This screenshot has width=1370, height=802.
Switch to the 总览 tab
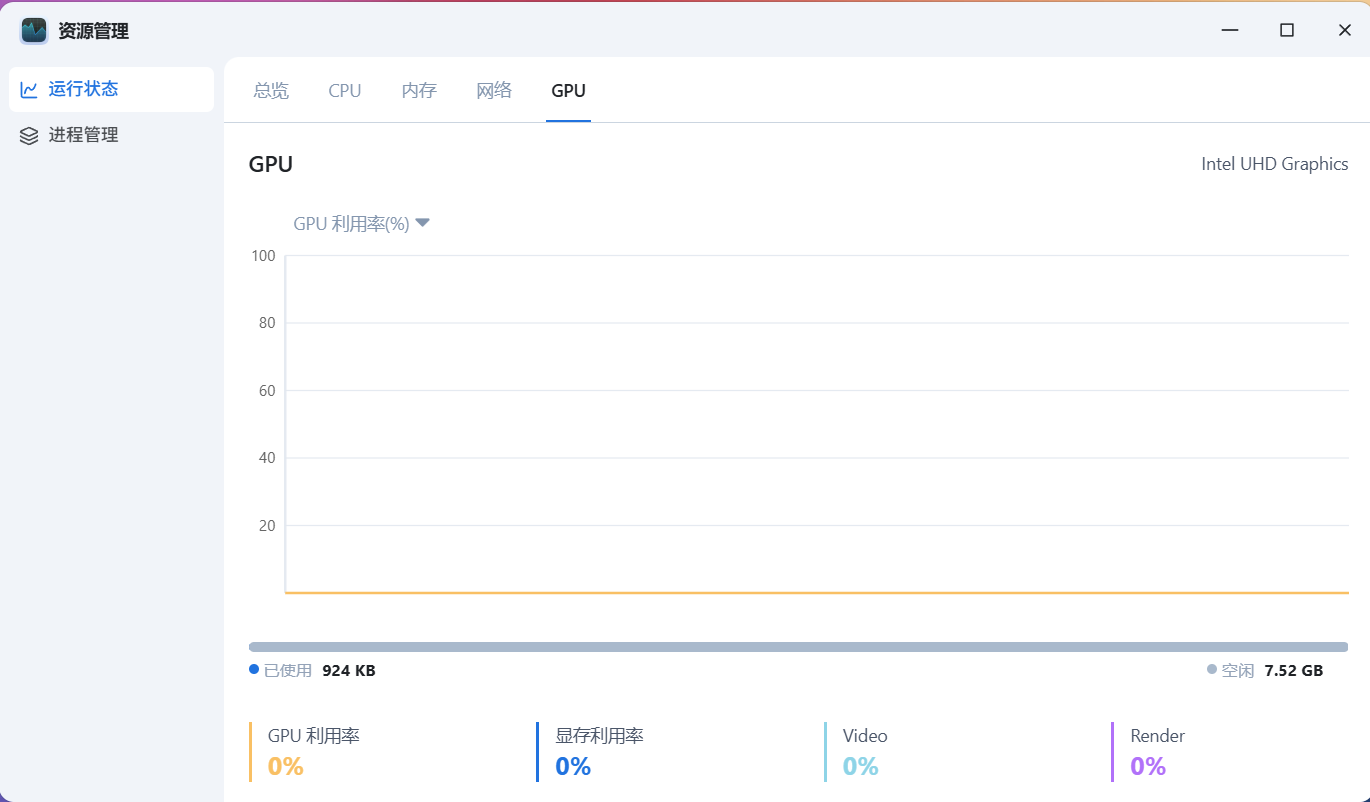[271, 91]
